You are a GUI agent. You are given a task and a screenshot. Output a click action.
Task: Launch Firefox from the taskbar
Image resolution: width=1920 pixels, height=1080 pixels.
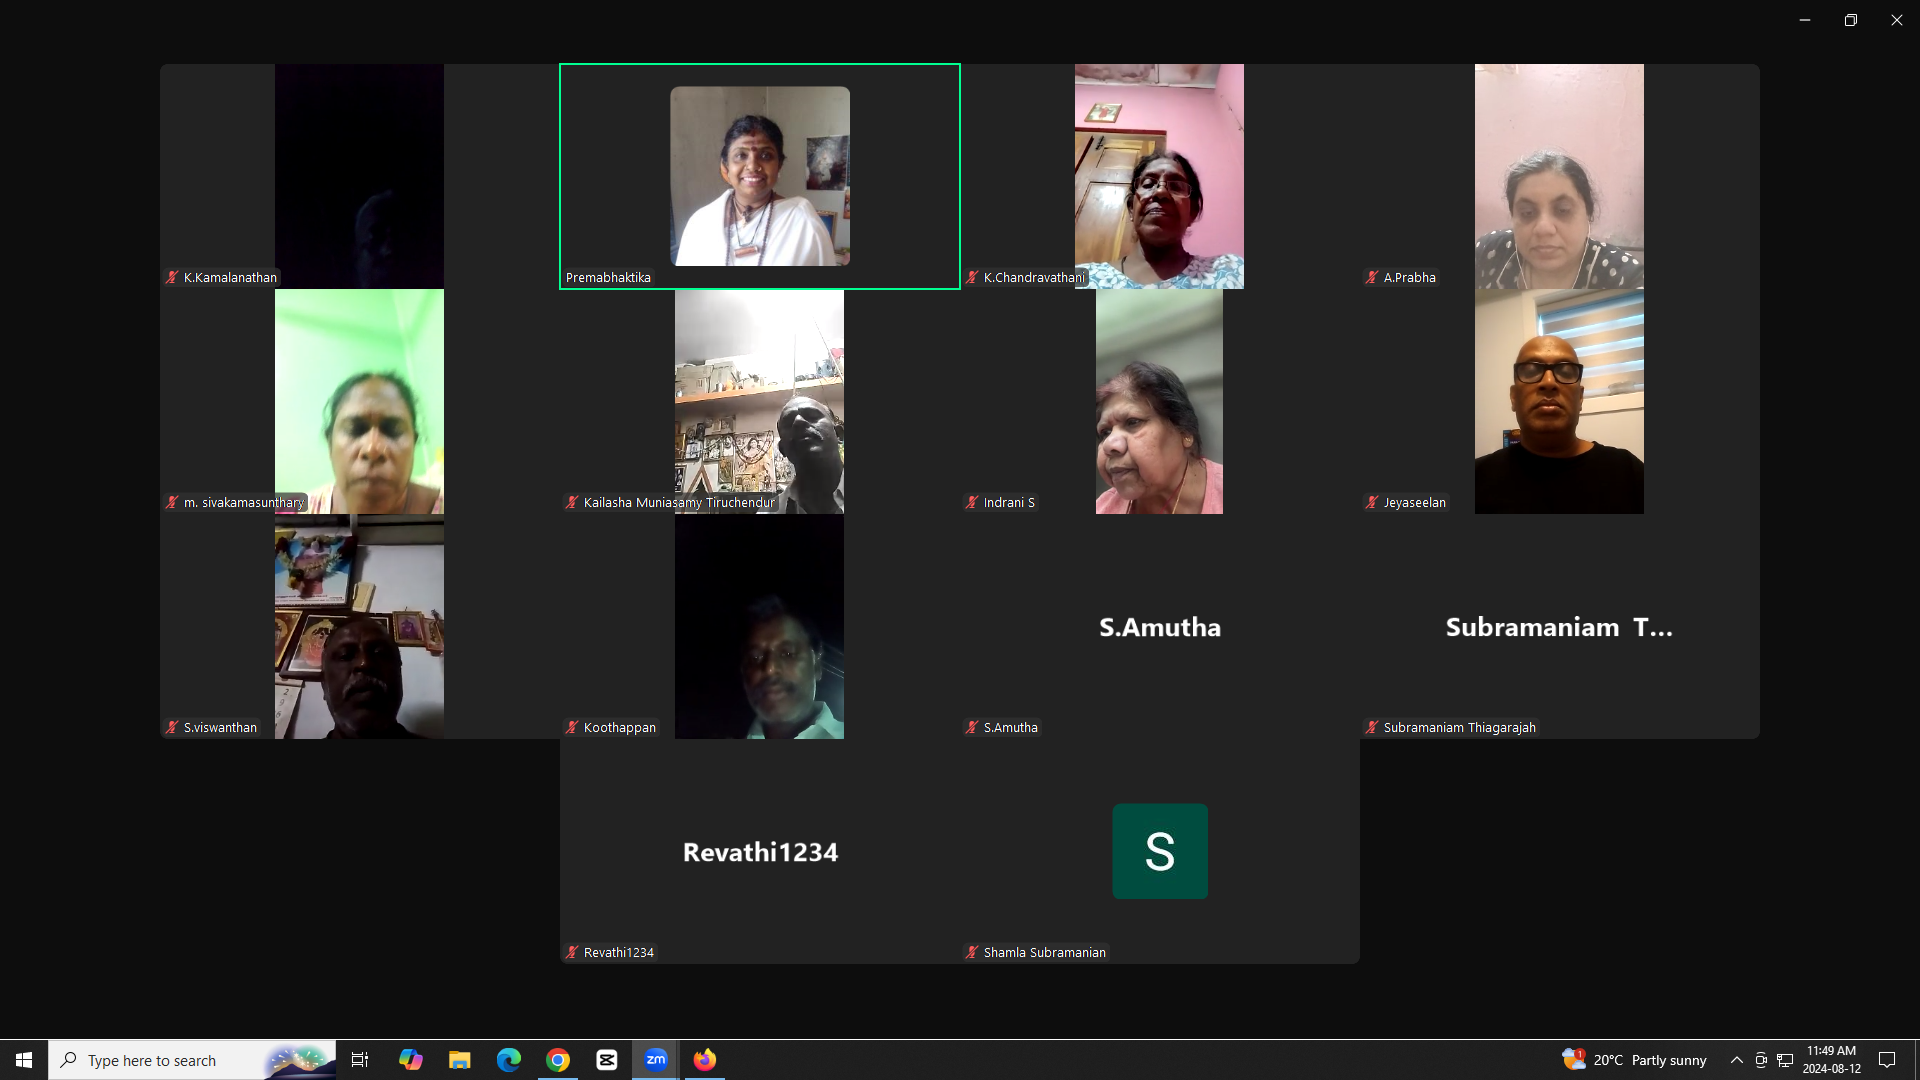[705, 1060]
